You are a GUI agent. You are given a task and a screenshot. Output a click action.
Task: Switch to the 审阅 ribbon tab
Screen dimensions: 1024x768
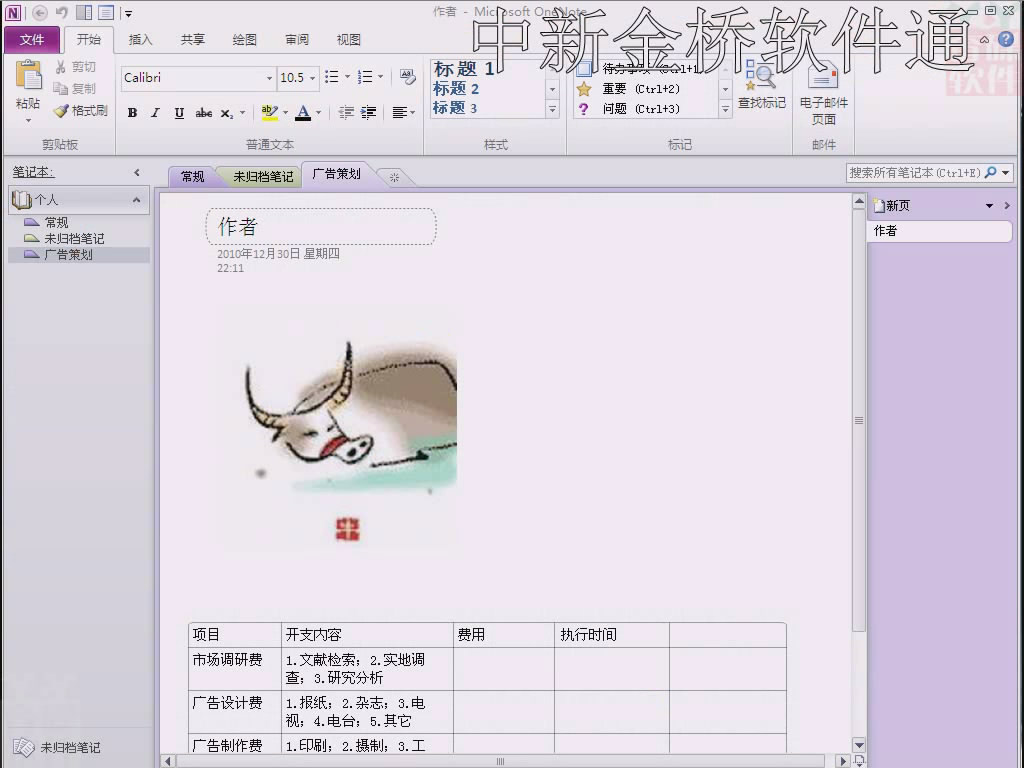click(297, 40)
